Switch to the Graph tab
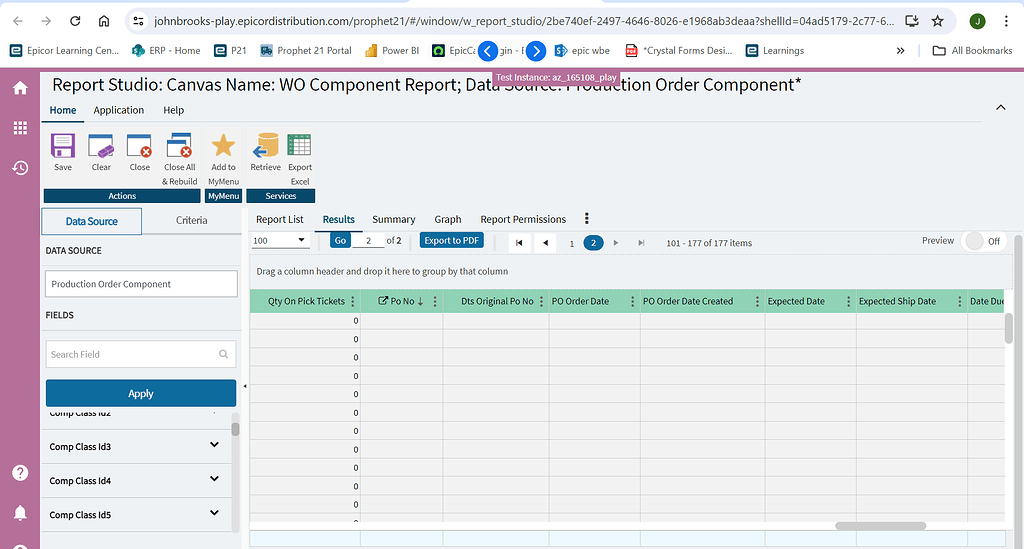Screen dimensions: 1024x549 (x=448, y=219)
